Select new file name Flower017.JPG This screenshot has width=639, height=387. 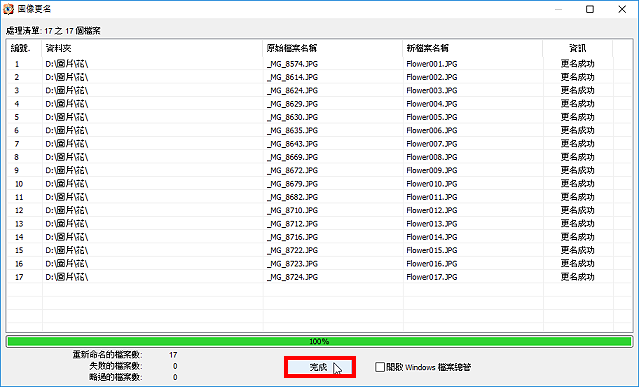pos(432,277)
